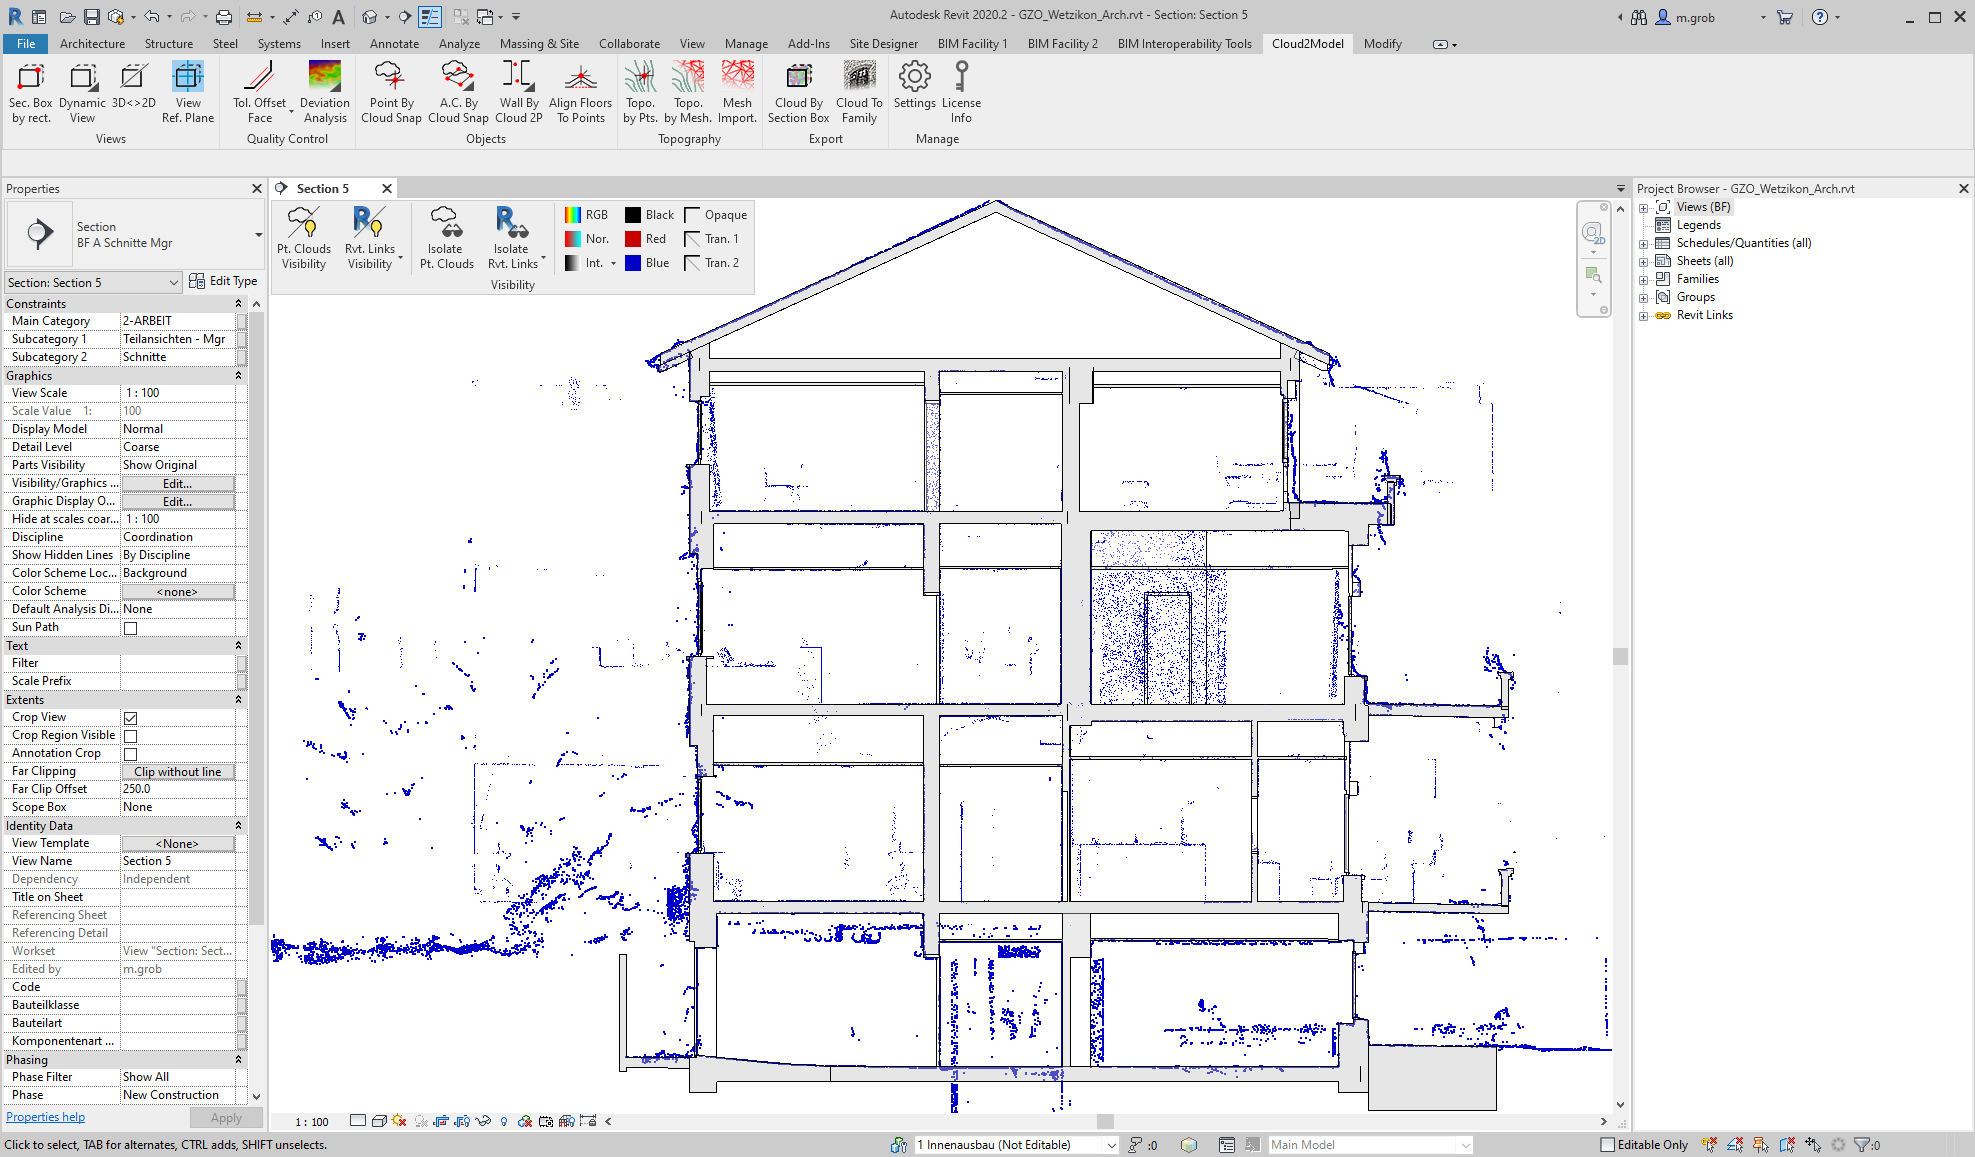Expand Sheets (all) in Project Browser
This screenshot has width=1975, height=1157.
click(x=1643, y=262)
